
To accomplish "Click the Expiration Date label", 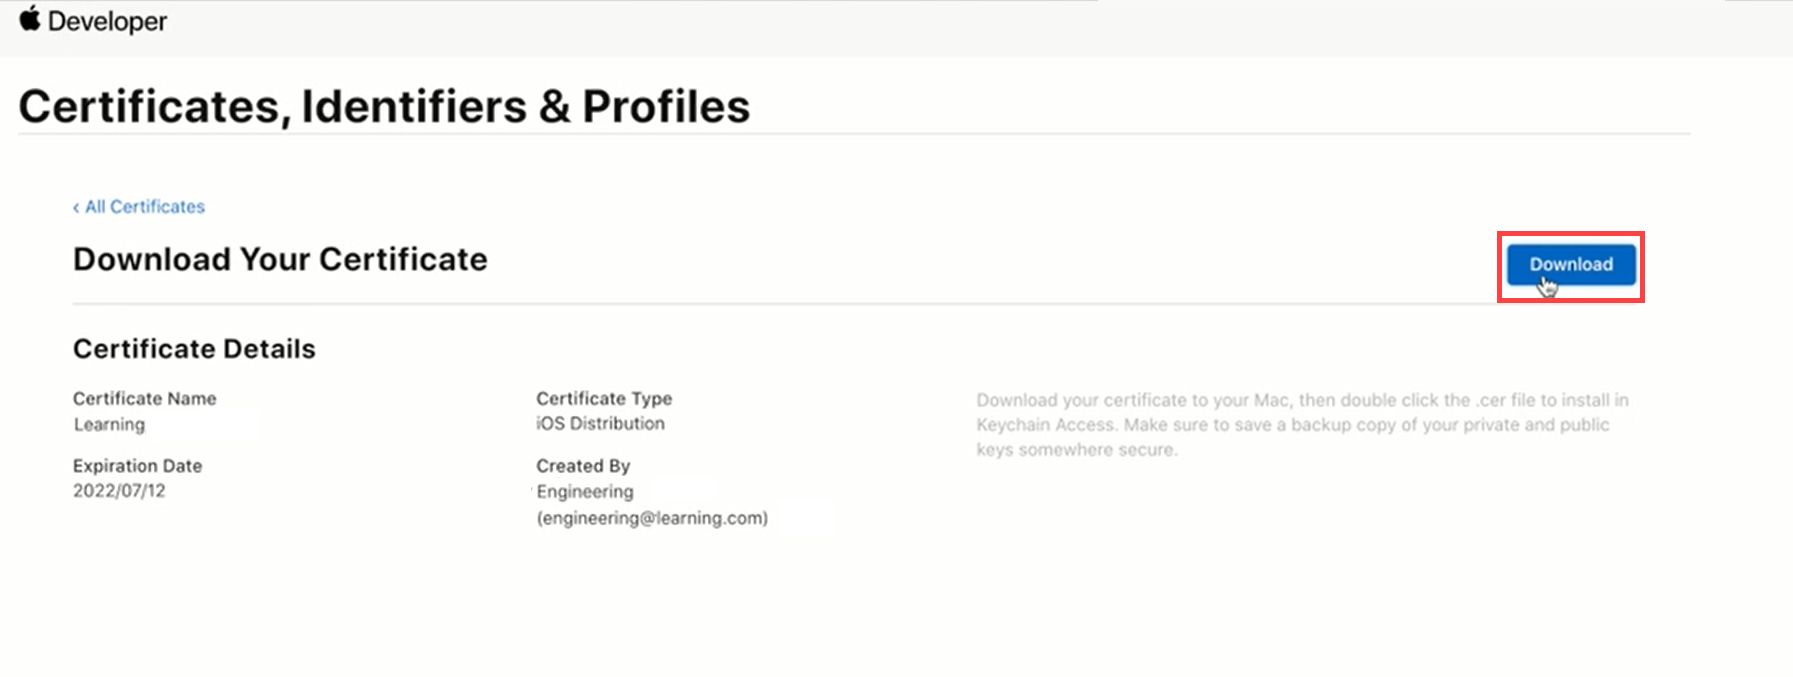I will pos(137,466).
